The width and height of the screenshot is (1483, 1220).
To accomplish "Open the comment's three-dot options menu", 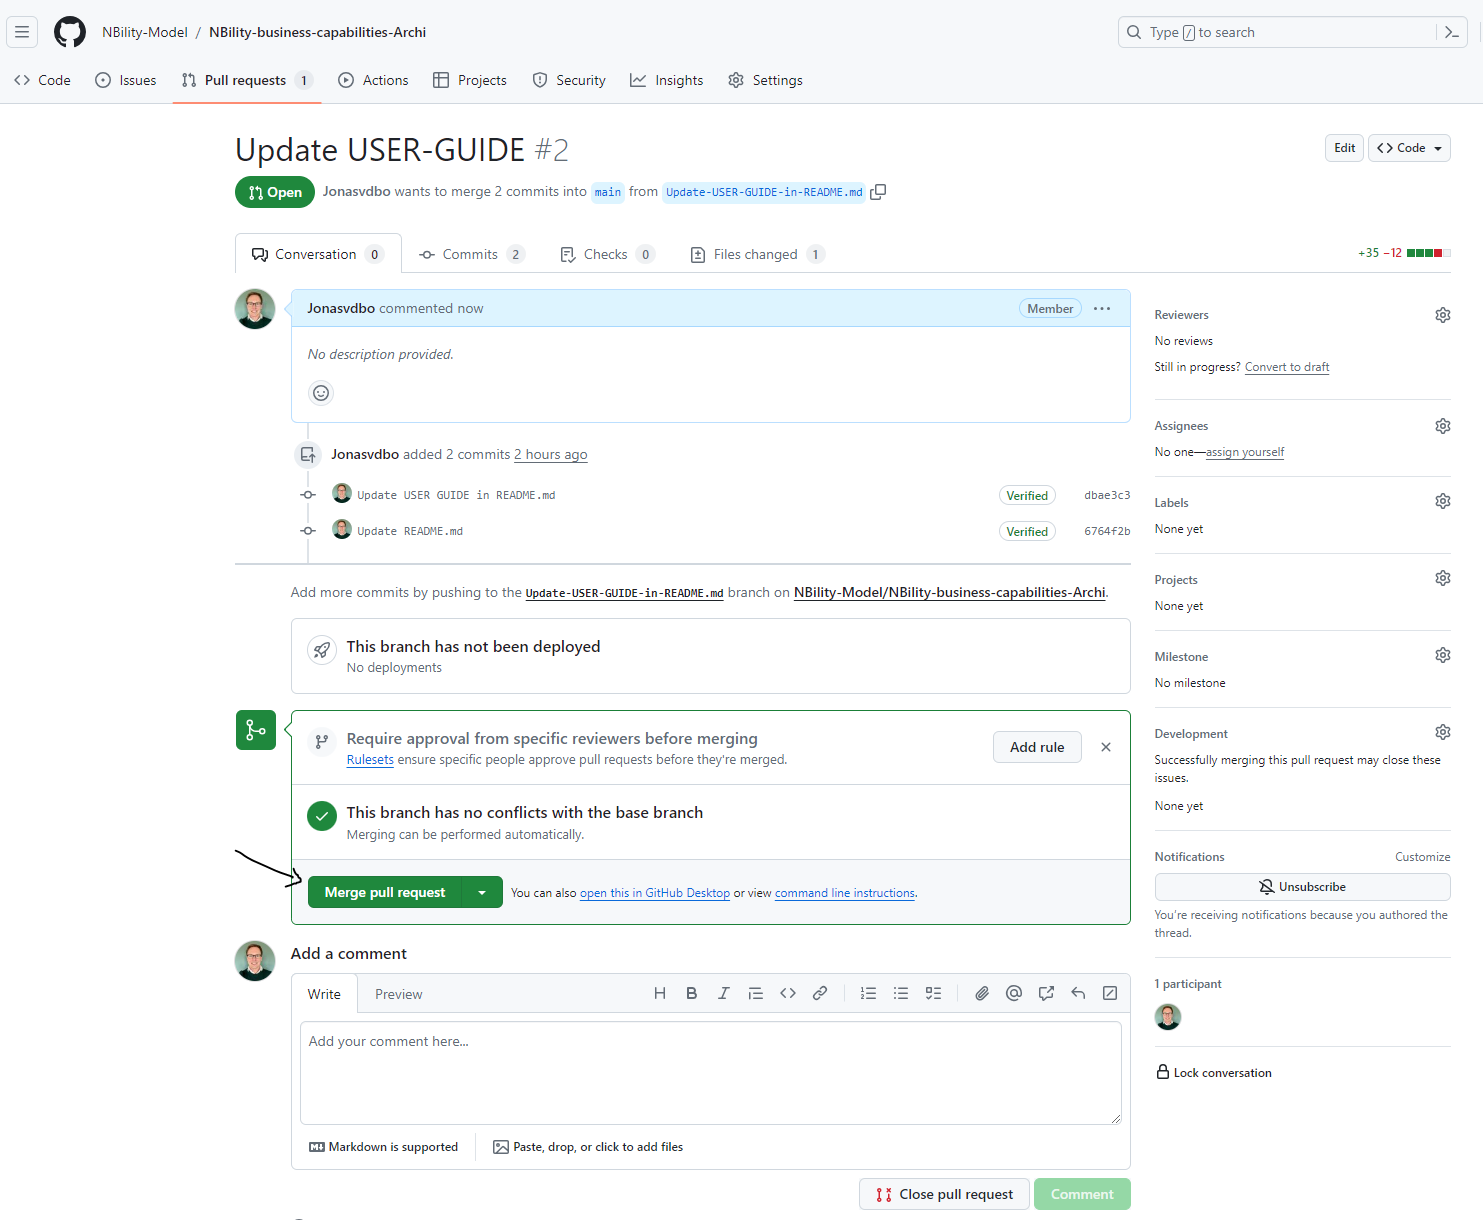I will [x=1102, y=308].
